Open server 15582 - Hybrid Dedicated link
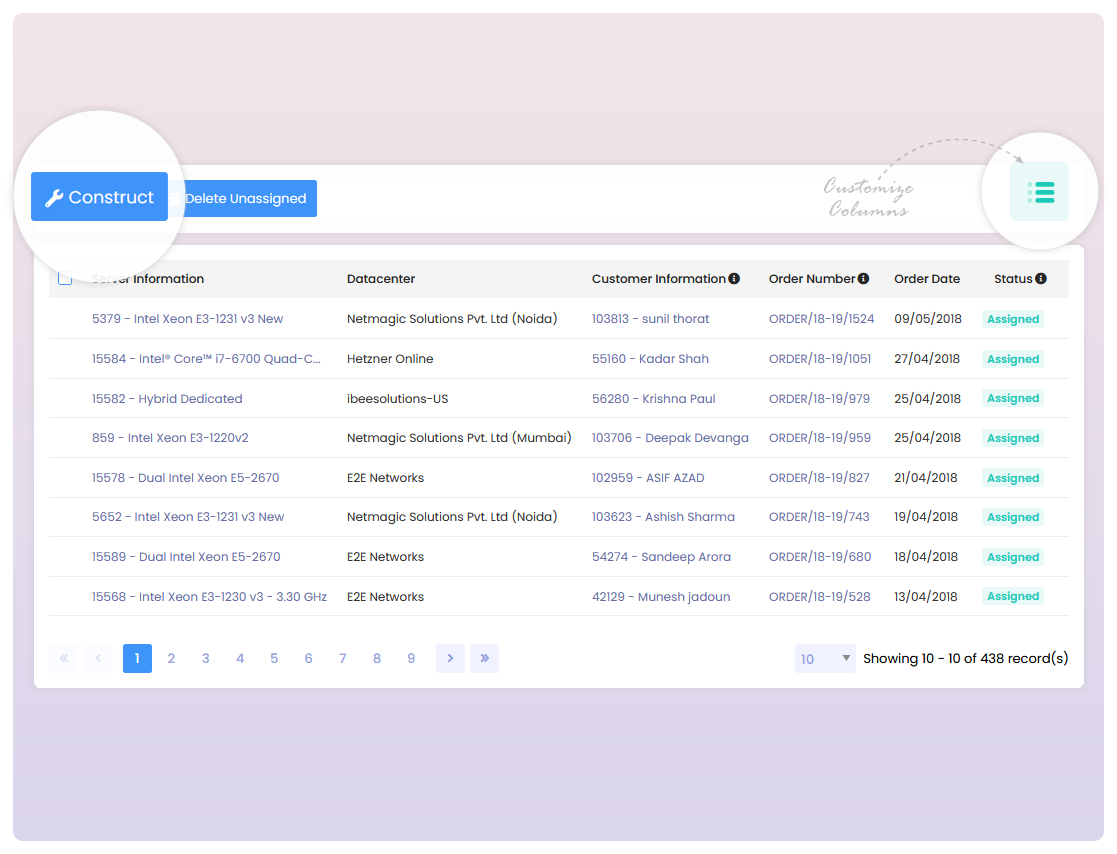The height and width of the screenshot is (854, 1117). pos(167,398)
